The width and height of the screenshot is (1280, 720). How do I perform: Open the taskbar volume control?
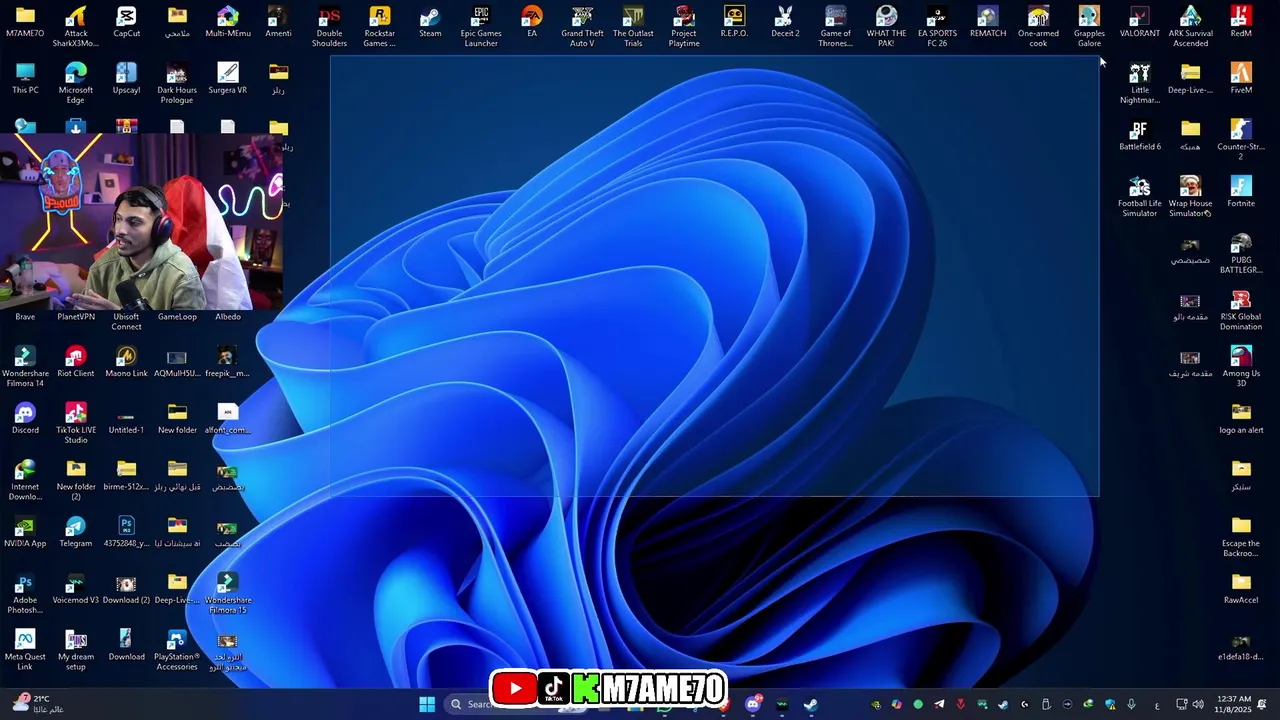tap(1198, 704)
